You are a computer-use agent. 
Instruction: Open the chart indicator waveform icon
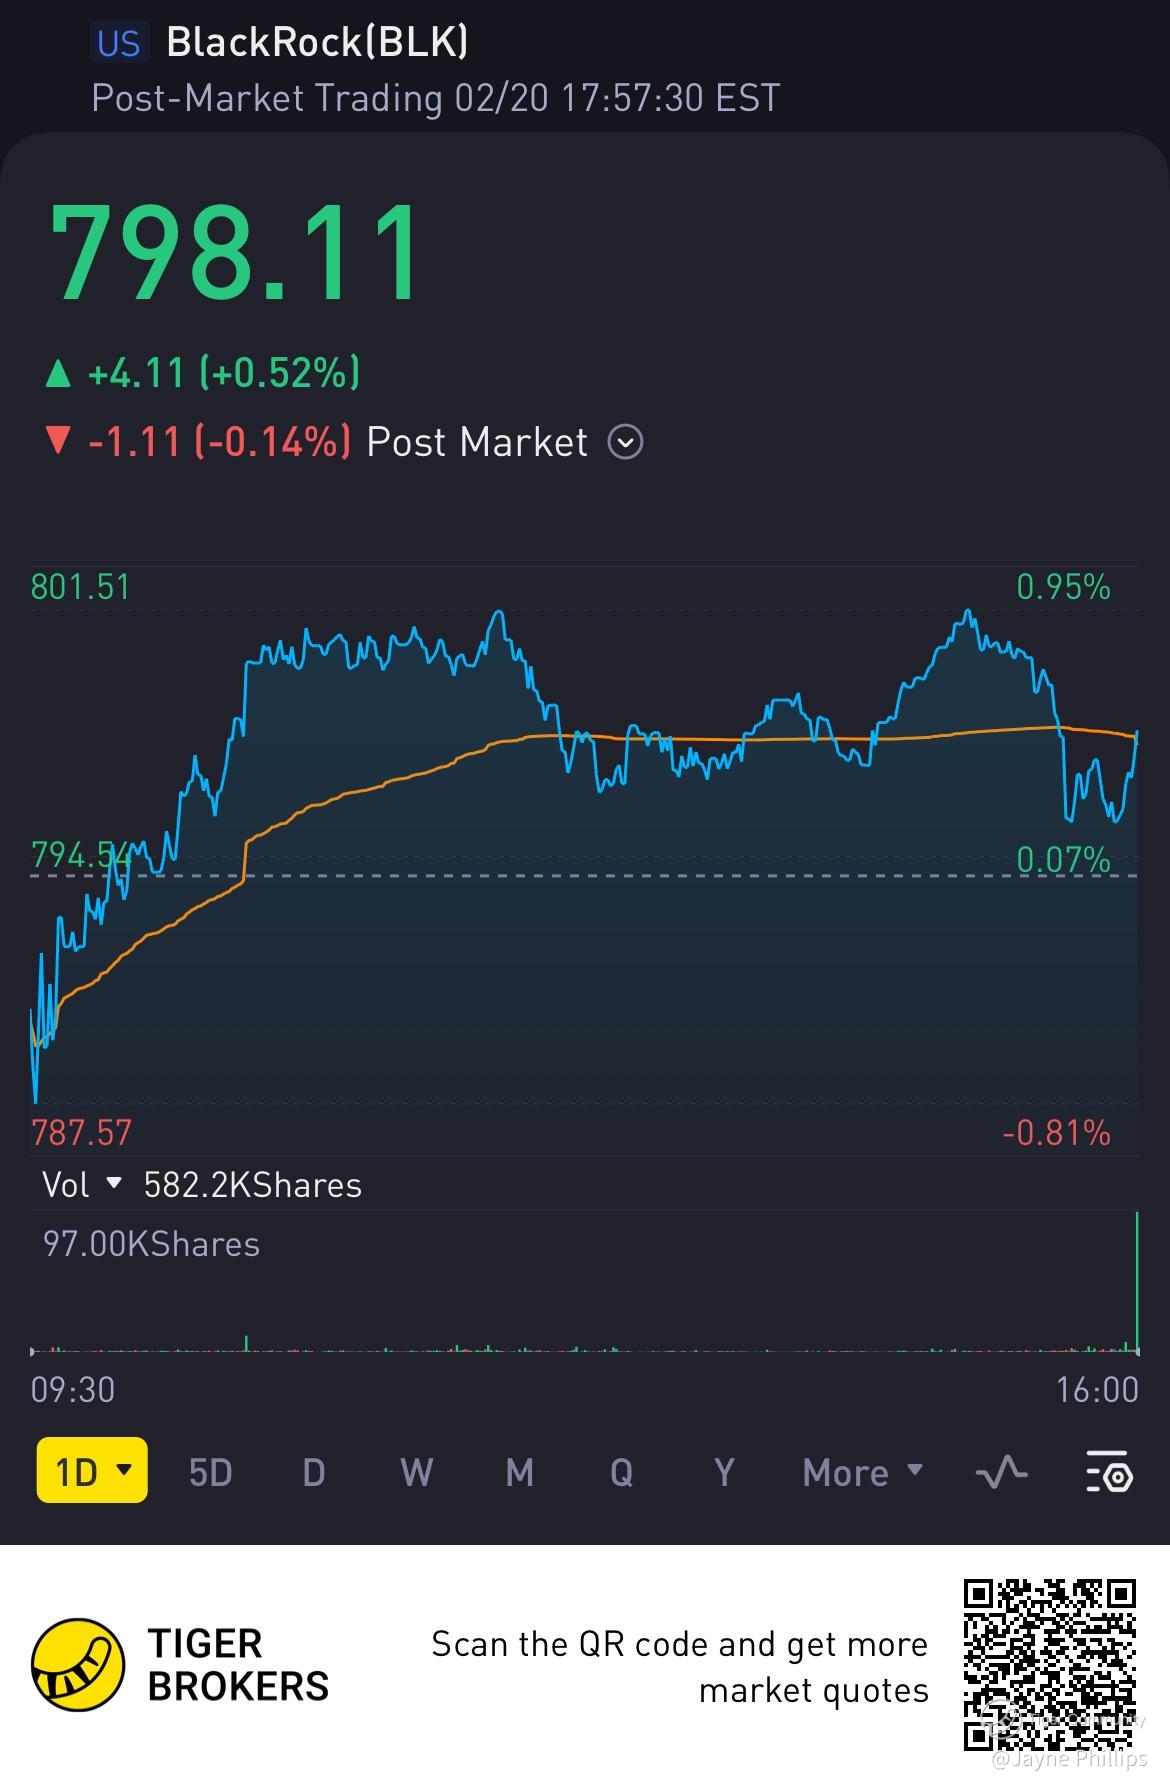(x=1001, y=1472)
